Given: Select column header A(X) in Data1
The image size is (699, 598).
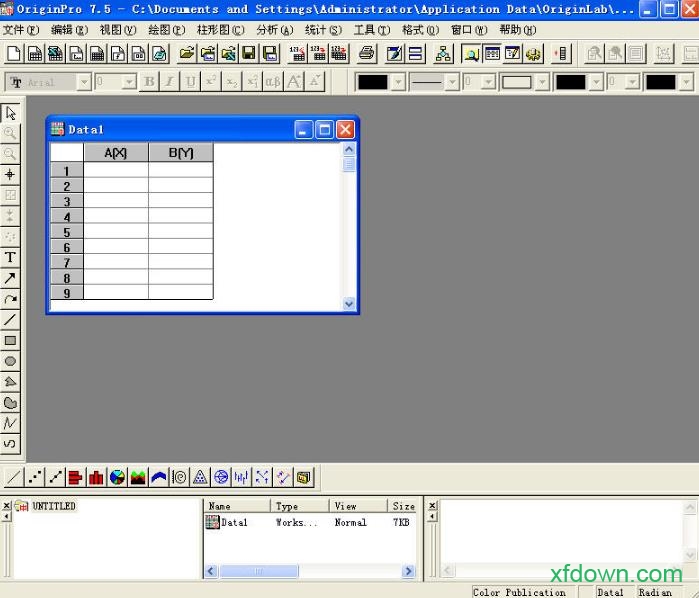Looking at the screenshot, I should coord(116,153).
